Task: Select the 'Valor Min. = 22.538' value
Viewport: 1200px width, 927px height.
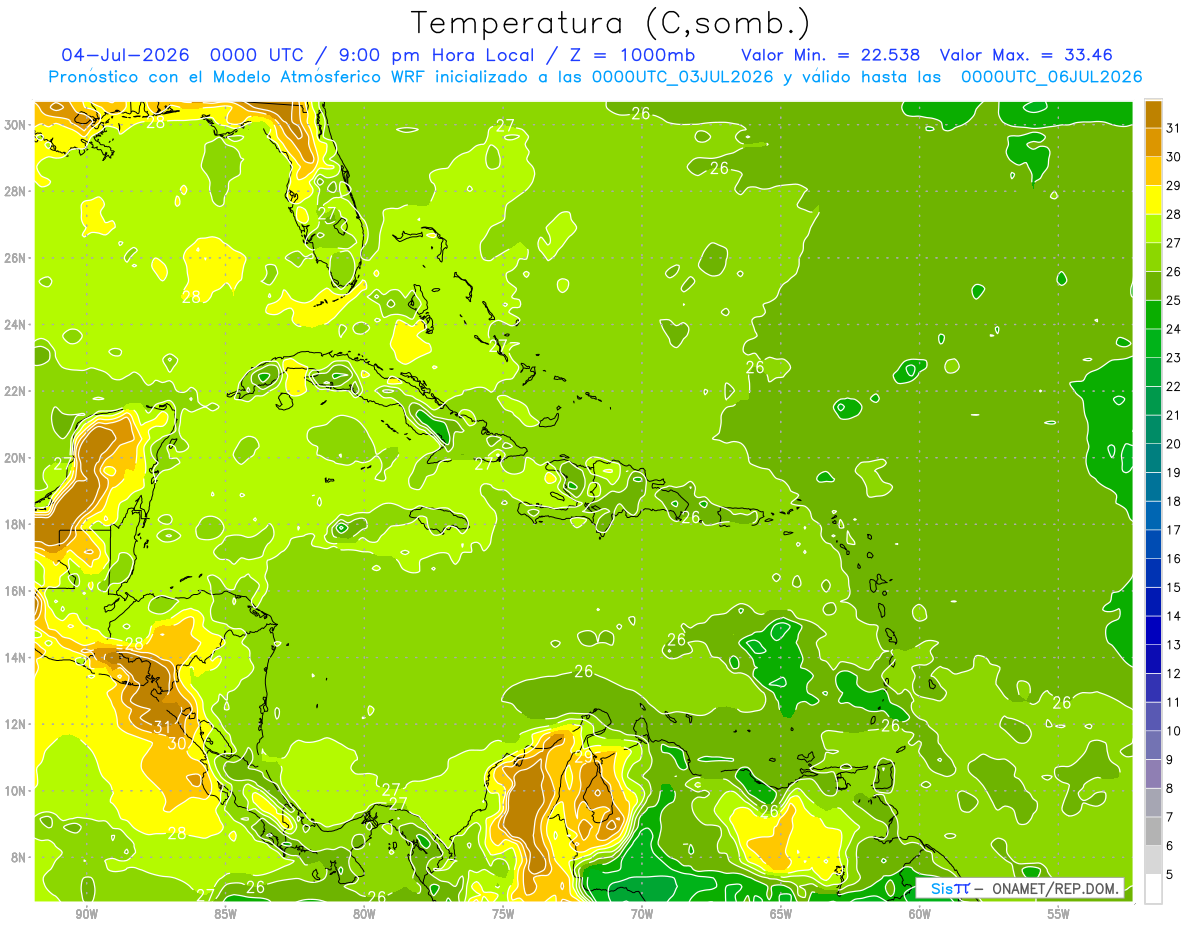Action: (830, 55)
